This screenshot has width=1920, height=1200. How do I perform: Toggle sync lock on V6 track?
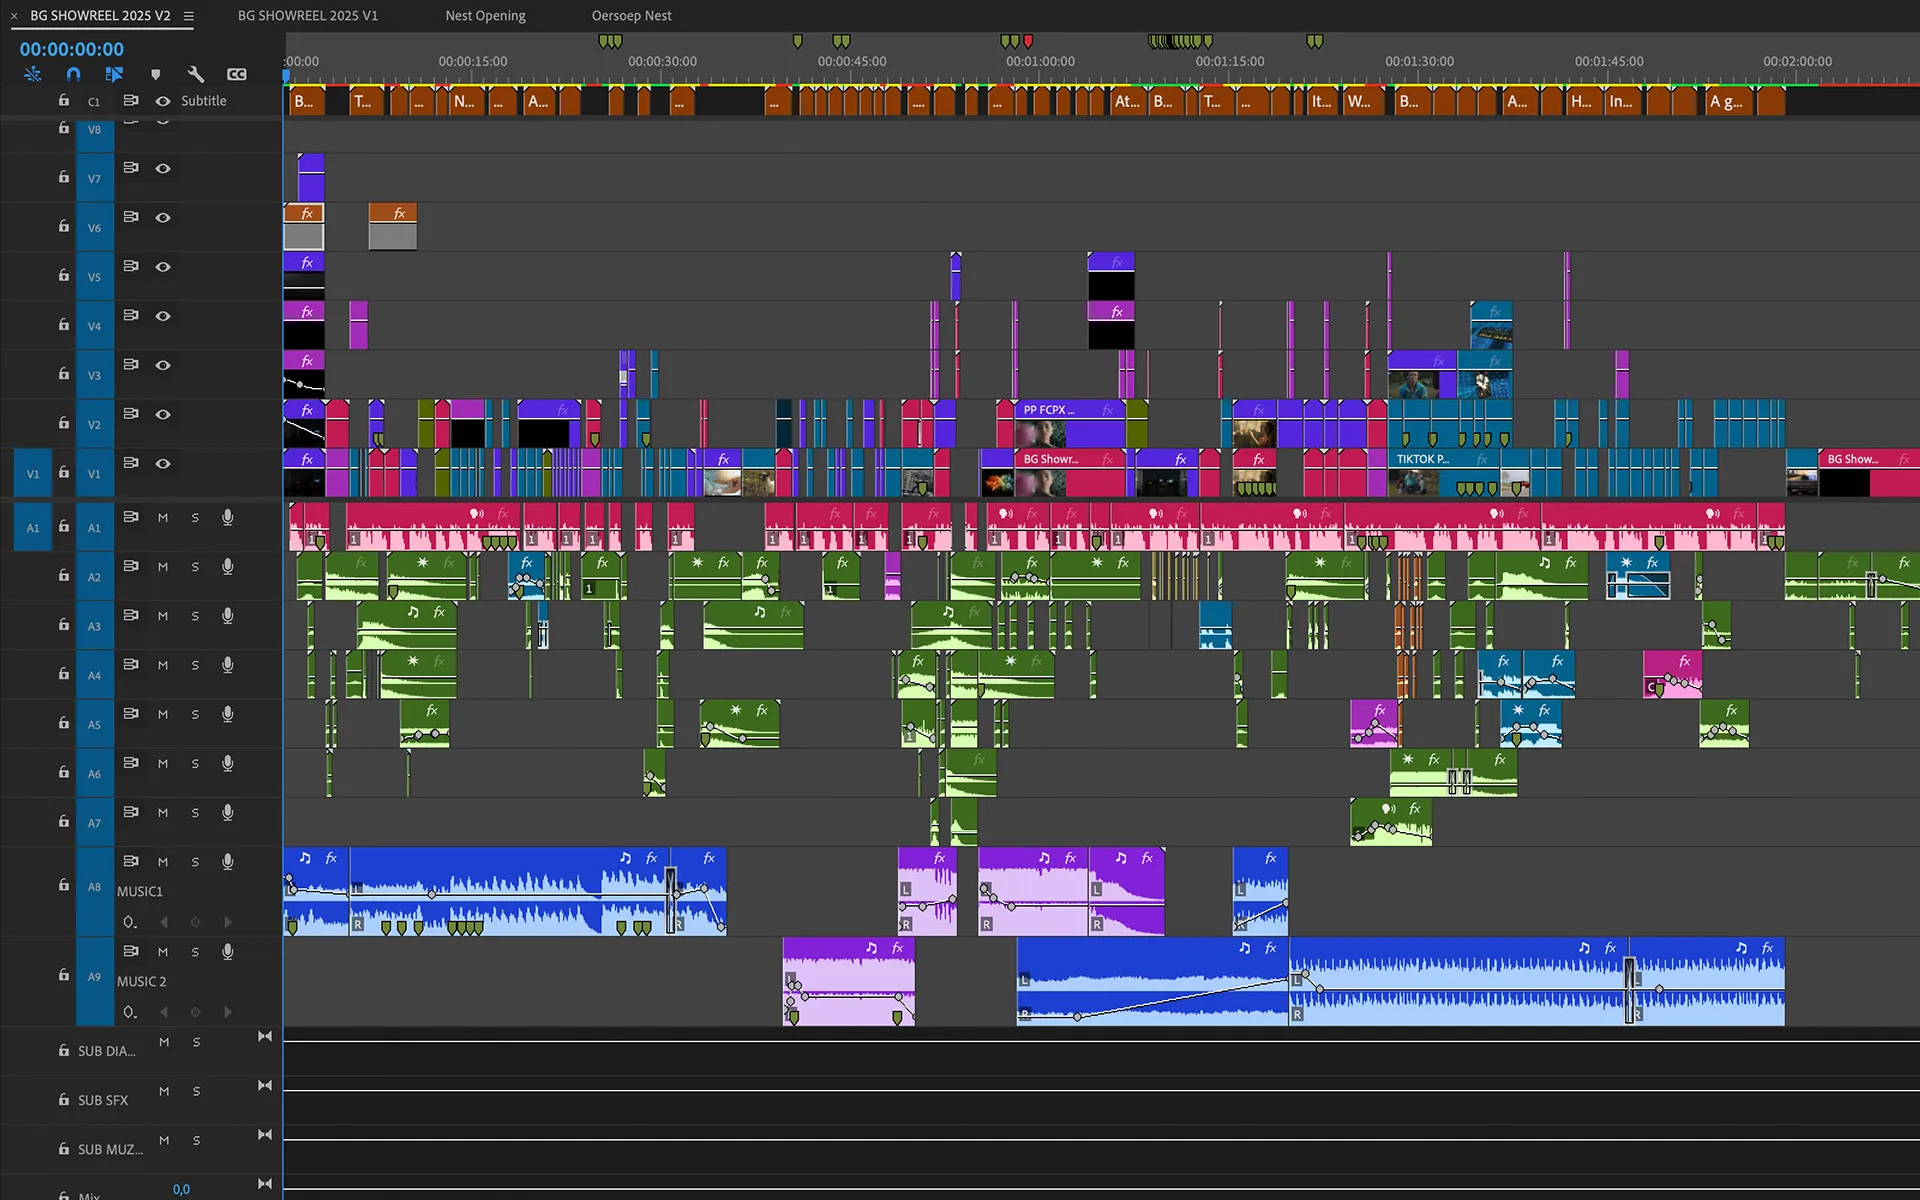[x=130, y=217]
